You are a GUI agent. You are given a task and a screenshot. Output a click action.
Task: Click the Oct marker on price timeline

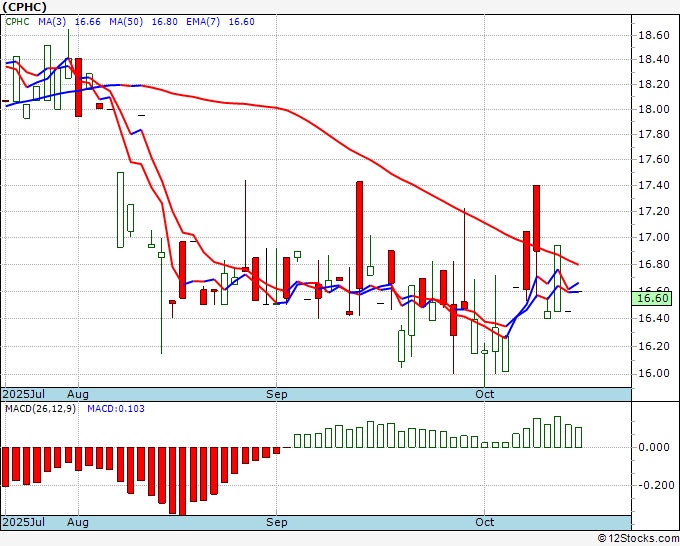484,394
